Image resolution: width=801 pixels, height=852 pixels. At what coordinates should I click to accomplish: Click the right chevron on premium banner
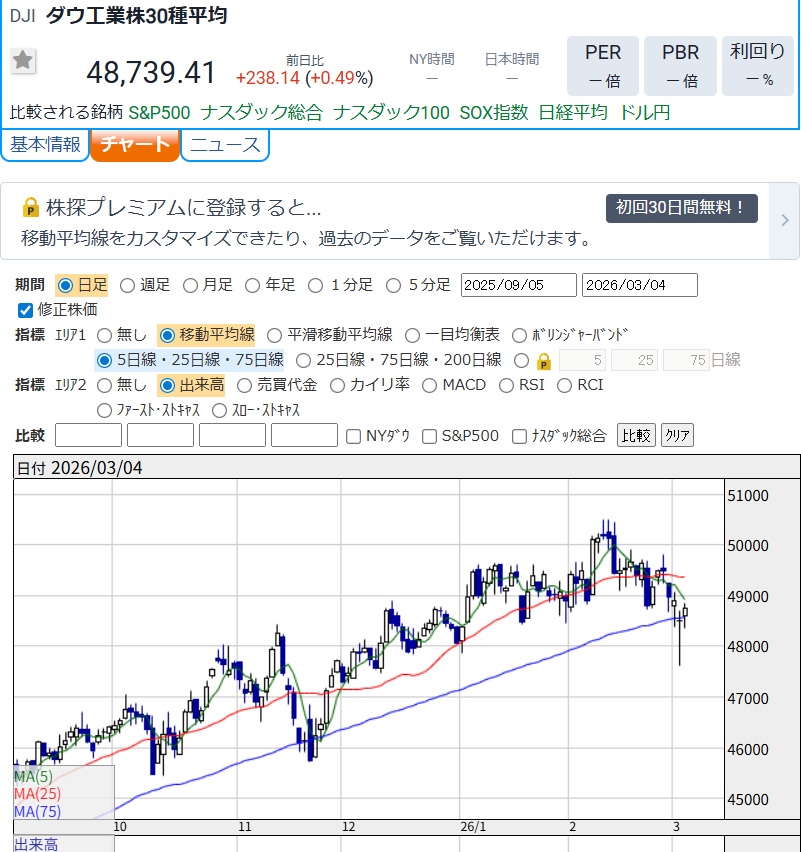tap(785, 220)
